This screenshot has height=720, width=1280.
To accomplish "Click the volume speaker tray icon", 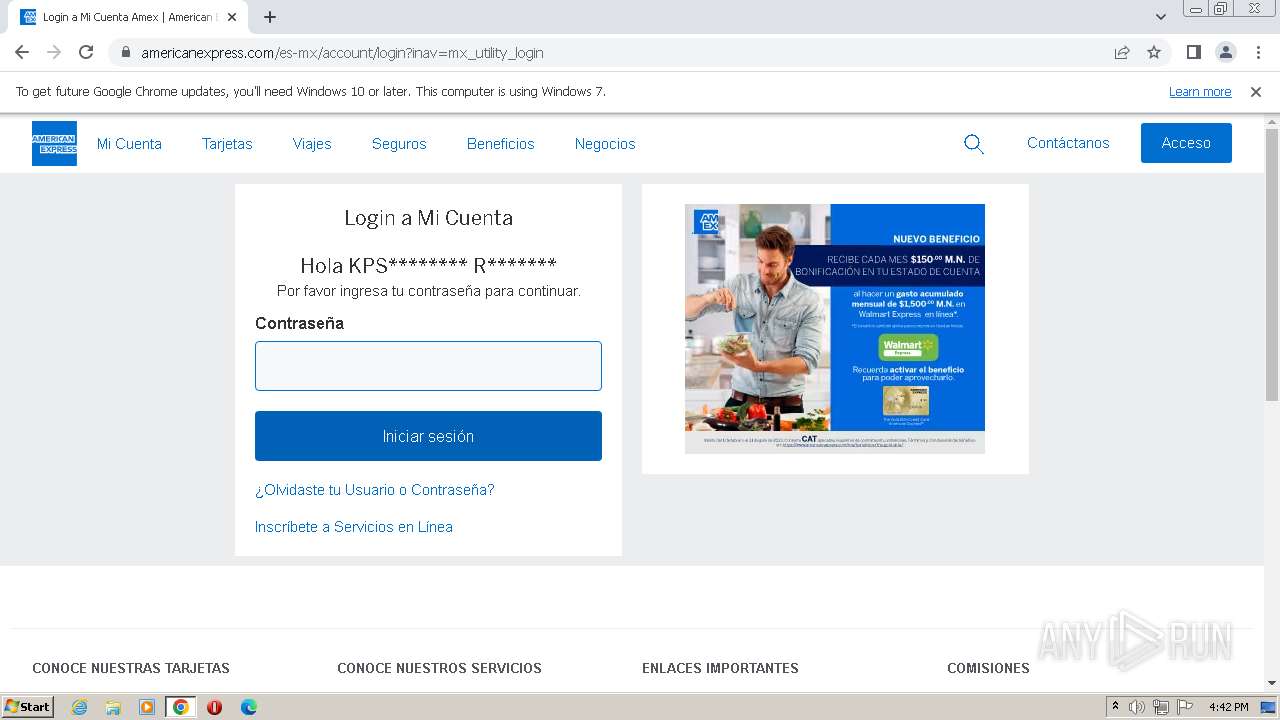I will coord(1137,707).
